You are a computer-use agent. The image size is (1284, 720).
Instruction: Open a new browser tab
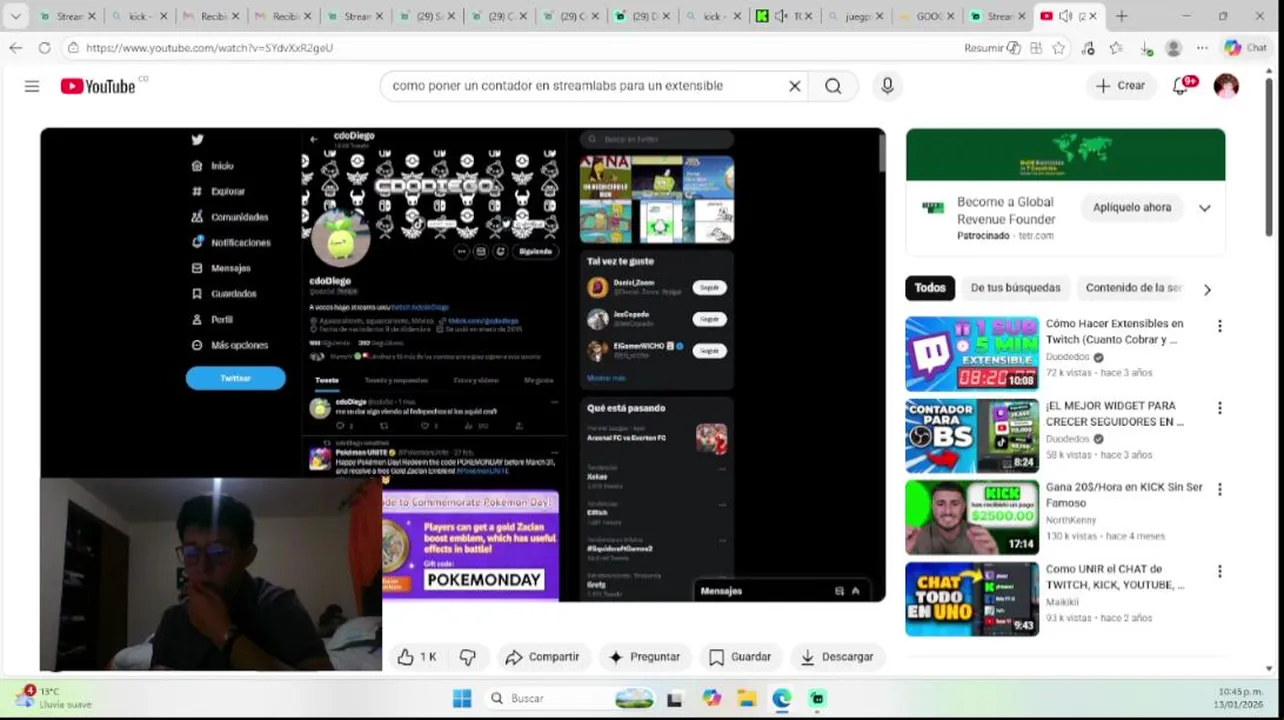tap(1121, 16)
